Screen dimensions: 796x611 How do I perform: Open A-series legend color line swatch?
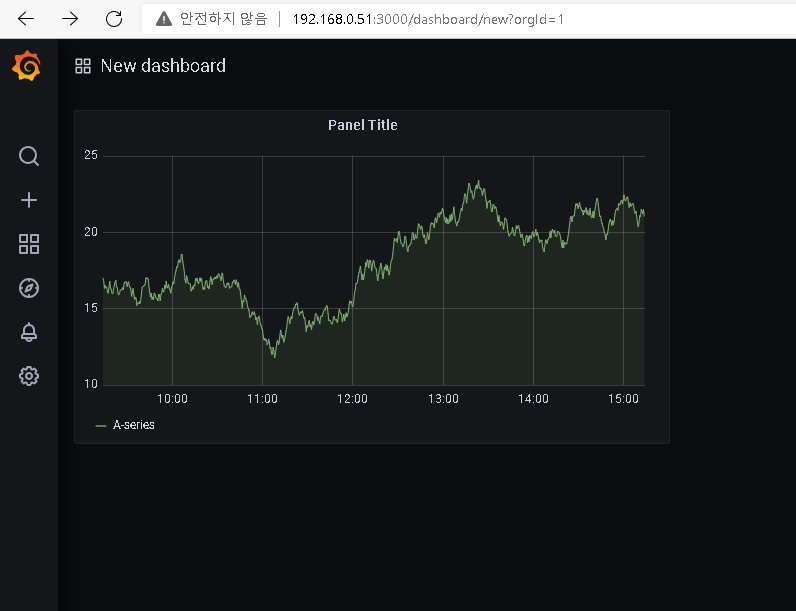[101, 426]
